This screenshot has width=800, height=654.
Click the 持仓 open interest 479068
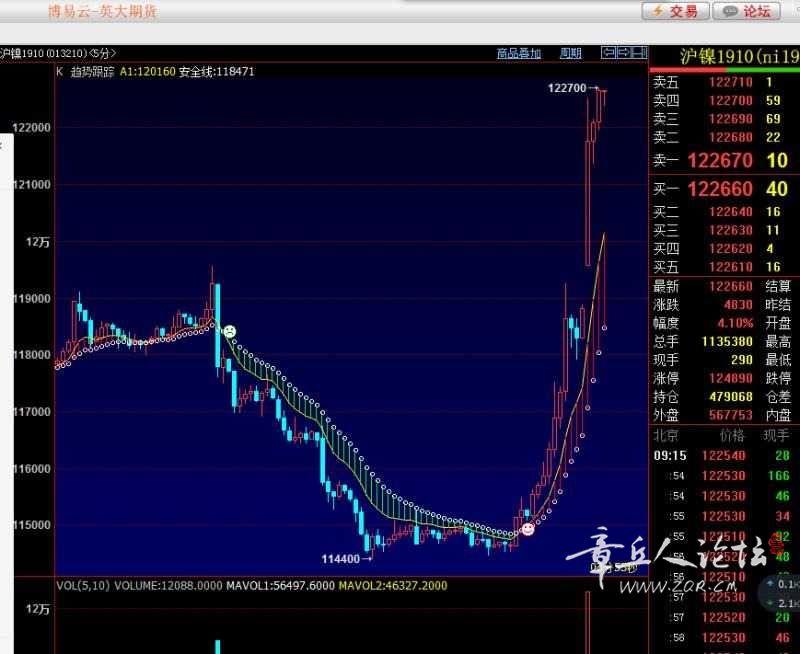click(x=731, y=396)
